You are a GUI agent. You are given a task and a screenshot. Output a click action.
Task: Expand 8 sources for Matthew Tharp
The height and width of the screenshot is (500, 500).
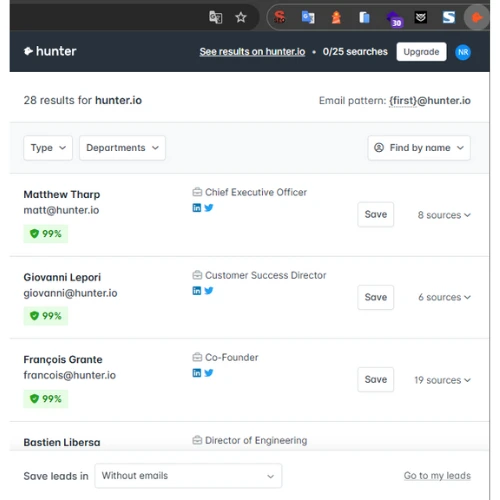[444, 215]
